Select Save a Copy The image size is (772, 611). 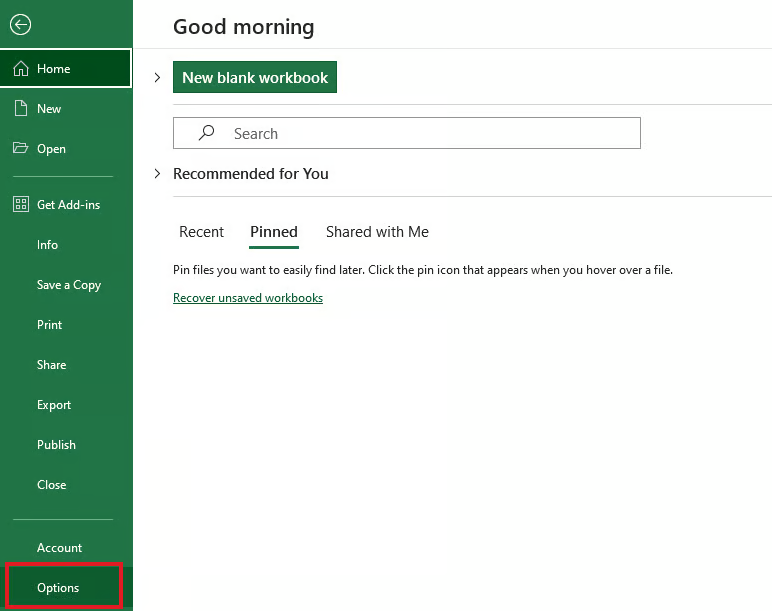tap(69, 285)
